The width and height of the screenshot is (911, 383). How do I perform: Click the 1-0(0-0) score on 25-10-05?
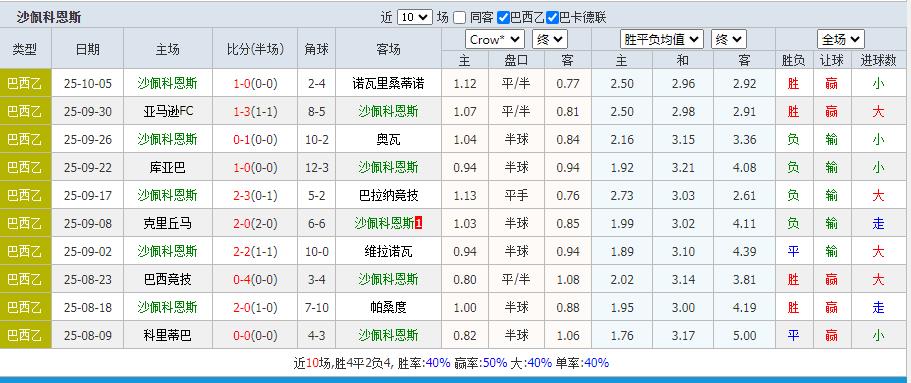tap(255, 84)
